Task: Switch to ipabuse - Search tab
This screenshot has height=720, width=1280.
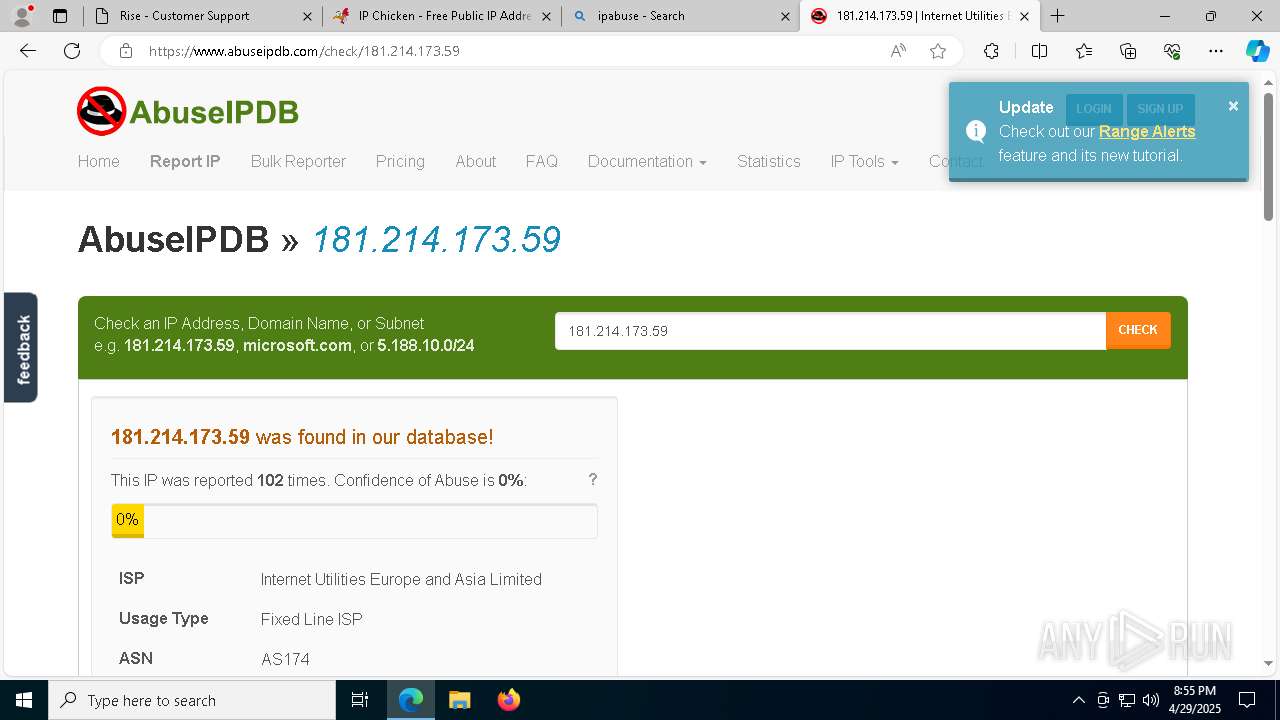Action: point(681,16)
